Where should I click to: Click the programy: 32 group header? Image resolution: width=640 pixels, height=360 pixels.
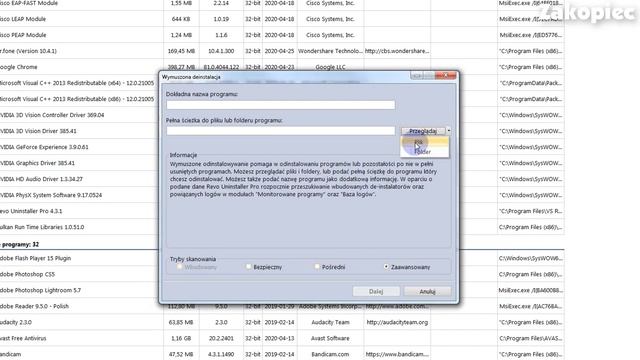click(x=20, y=244)
